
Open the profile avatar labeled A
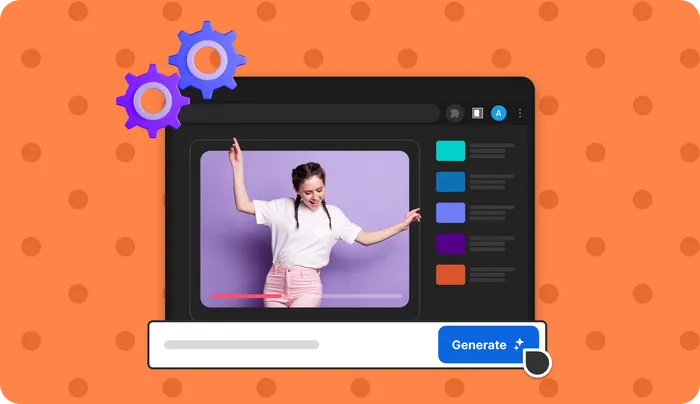pos(499,113)
